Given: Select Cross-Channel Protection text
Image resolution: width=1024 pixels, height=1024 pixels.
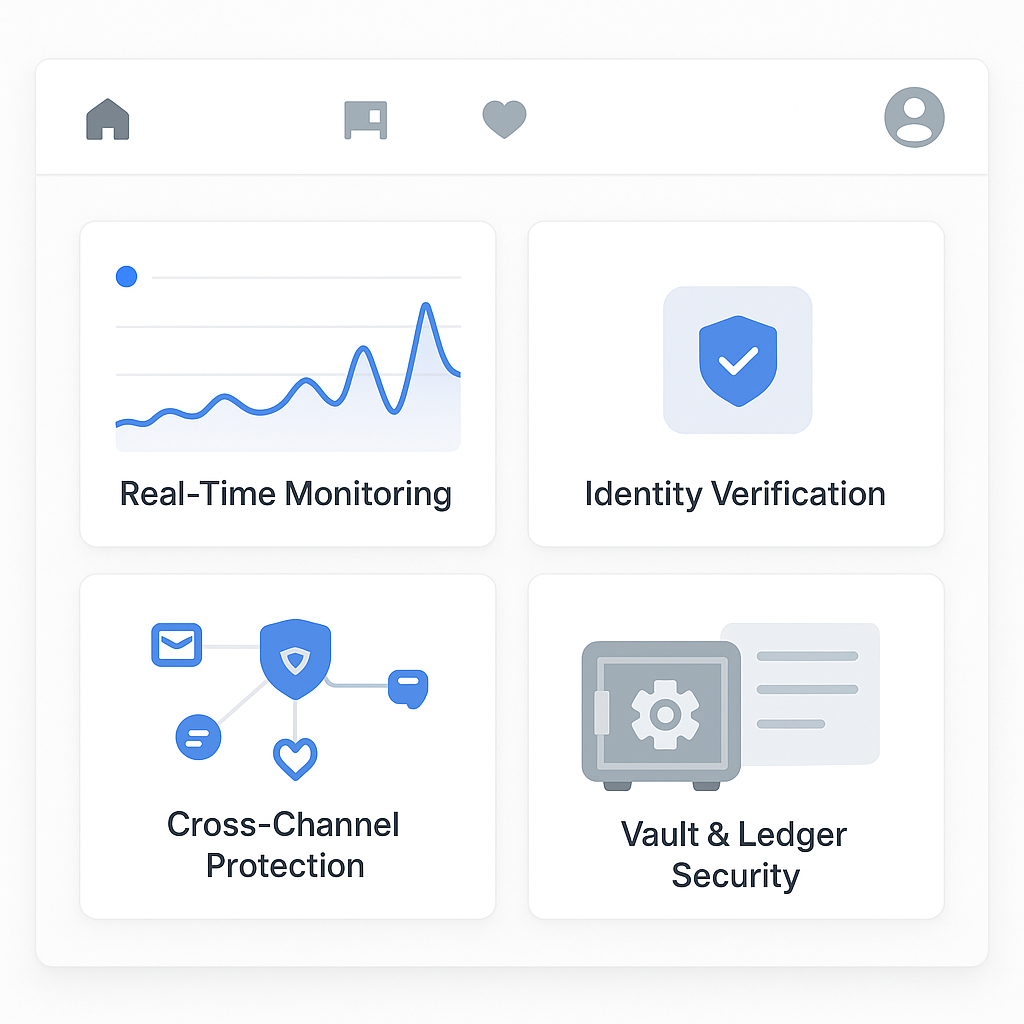Looking at the screenshot, I should click(283, 845).
